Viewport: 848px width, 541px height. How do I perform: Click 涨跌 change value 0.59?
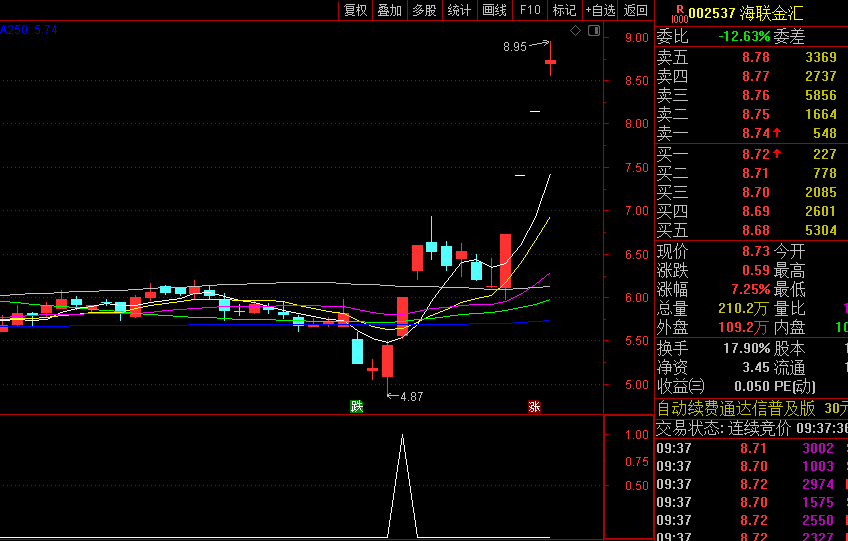(756, 270)
